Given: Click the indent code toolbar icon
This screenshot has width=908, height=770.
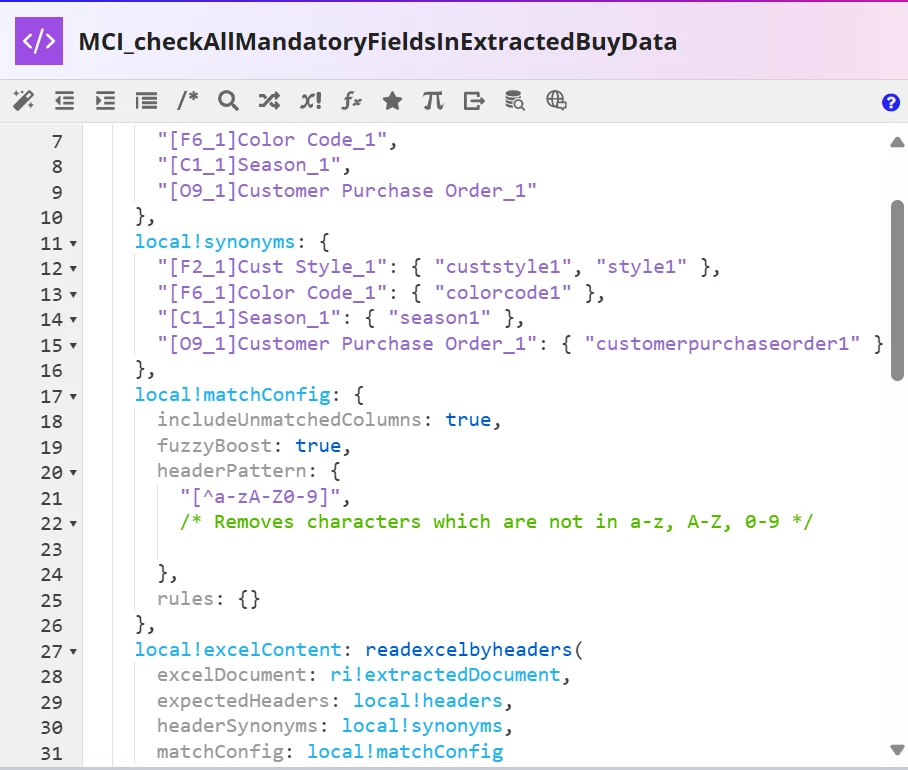Looking at the screenshot, I should point(105,101).
